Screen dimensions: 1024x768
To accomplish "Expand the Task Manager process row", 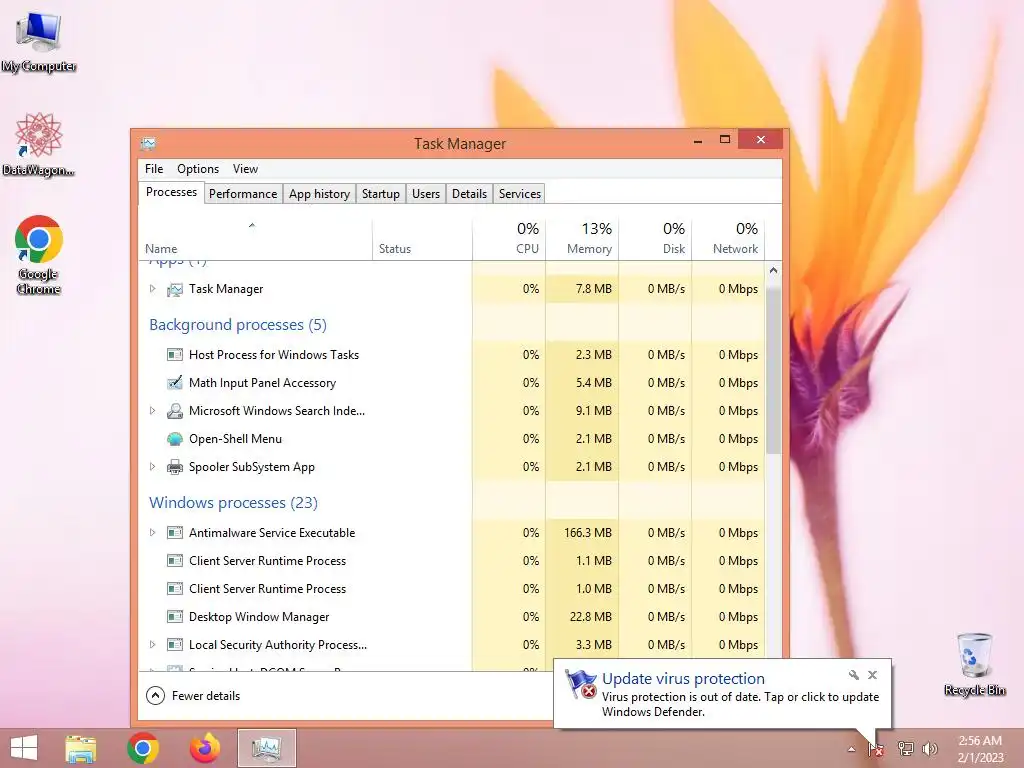I will click(x=152, y=289).
